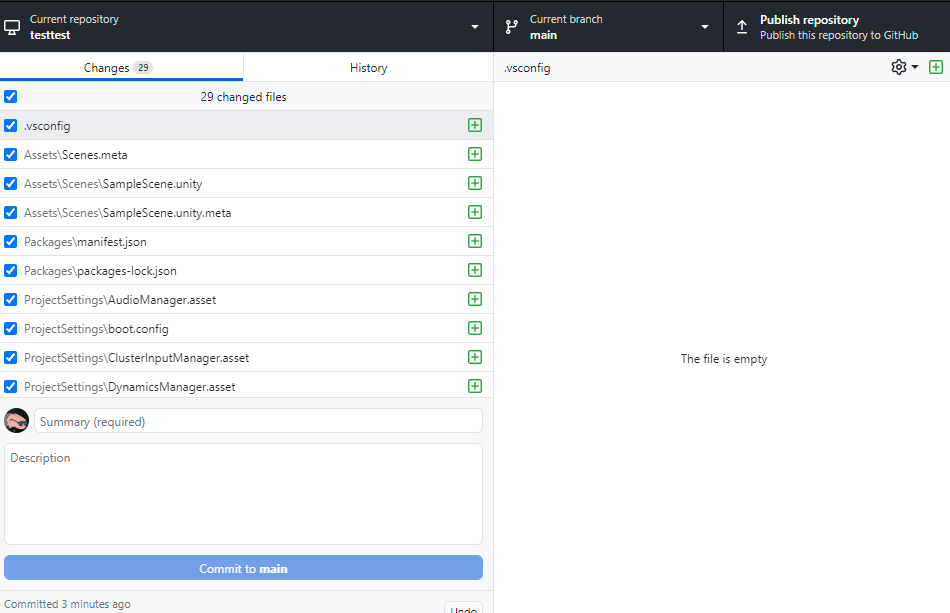Viewport: 950px width, 613px height.
Task: Click the green added-file icon beside .vsconfig
Action: coord(474,125)
